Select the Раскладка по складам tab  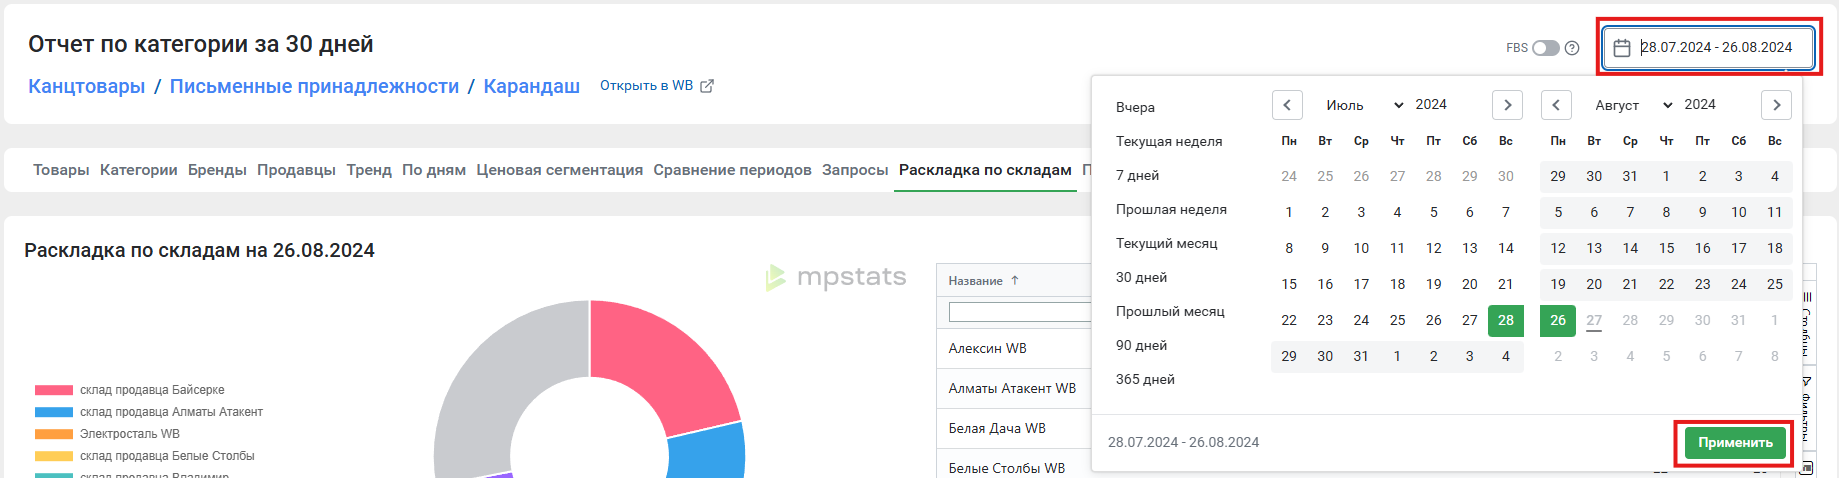point(985,170)
